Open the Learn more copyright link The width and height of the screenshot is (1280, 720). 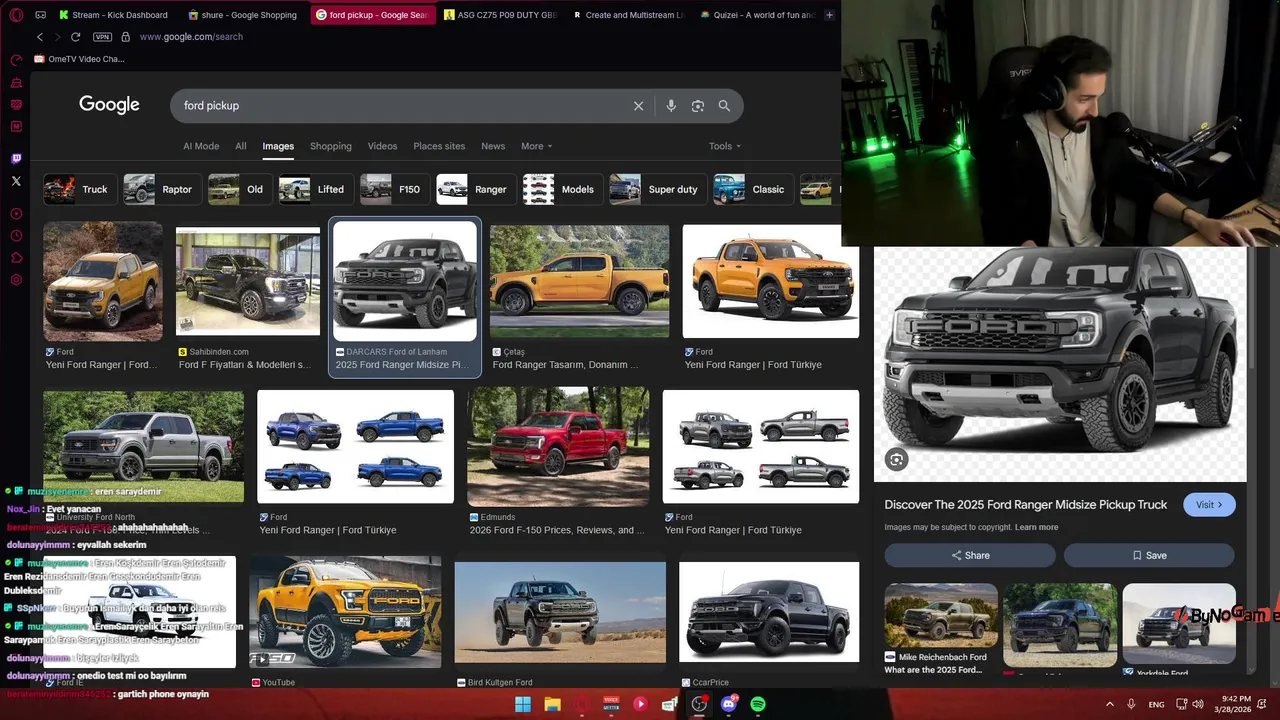point(1035,527)
